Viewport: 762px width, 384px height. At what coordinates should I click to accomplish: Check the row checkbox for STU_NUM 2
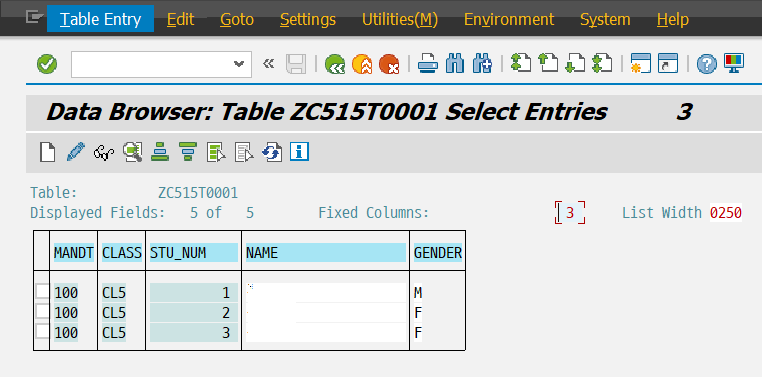(42, 312)
